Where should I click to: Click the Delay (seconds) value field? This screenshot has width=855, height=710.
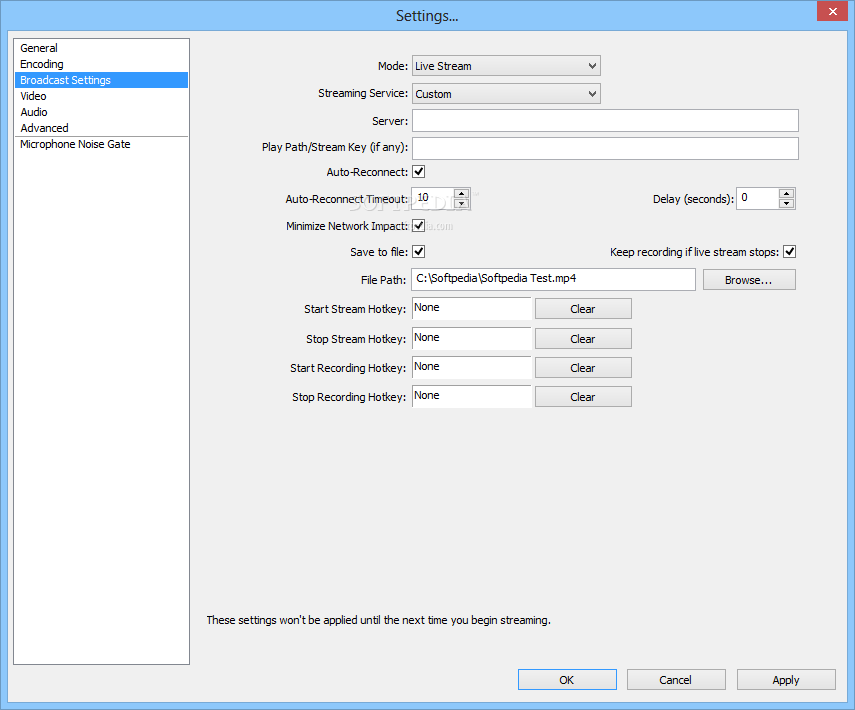click(x=757, y=198)
